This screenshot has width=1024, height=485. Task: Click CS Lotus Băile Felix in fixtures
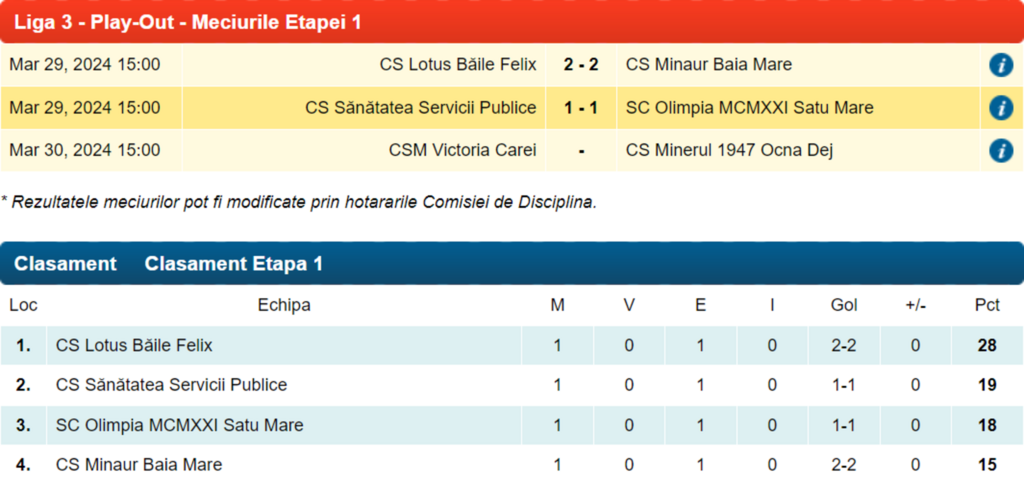[458, 65]
